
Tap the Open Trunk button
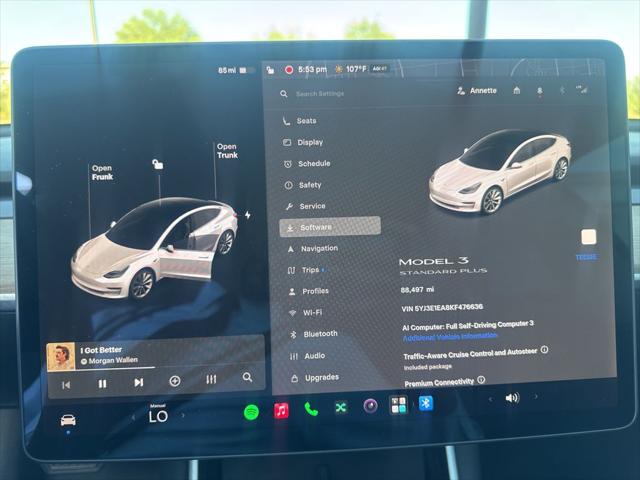click(227, 151)
